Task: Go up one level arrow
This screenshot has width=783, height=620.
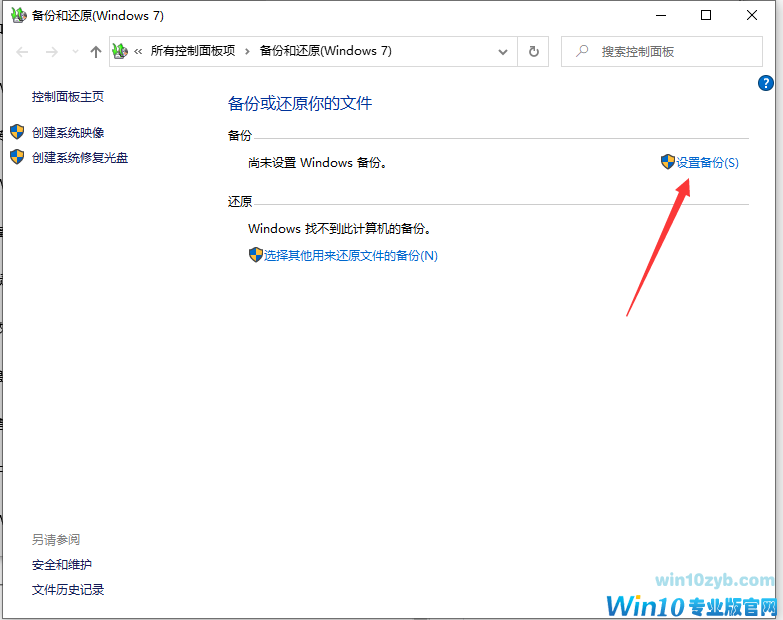Action: pos(96,52)
